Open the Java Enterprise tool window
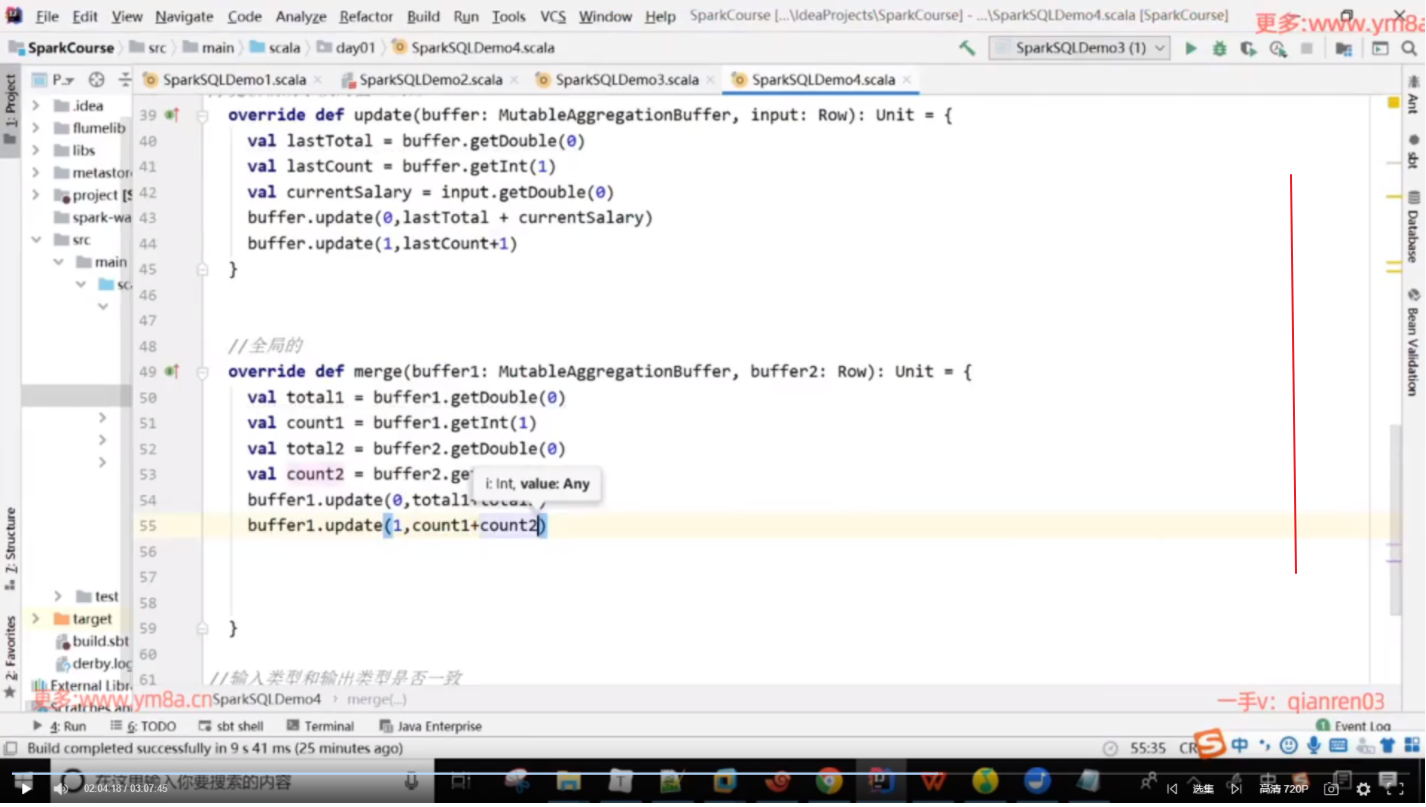Viewport: 1426px width, 807px height. click(431, 726)
